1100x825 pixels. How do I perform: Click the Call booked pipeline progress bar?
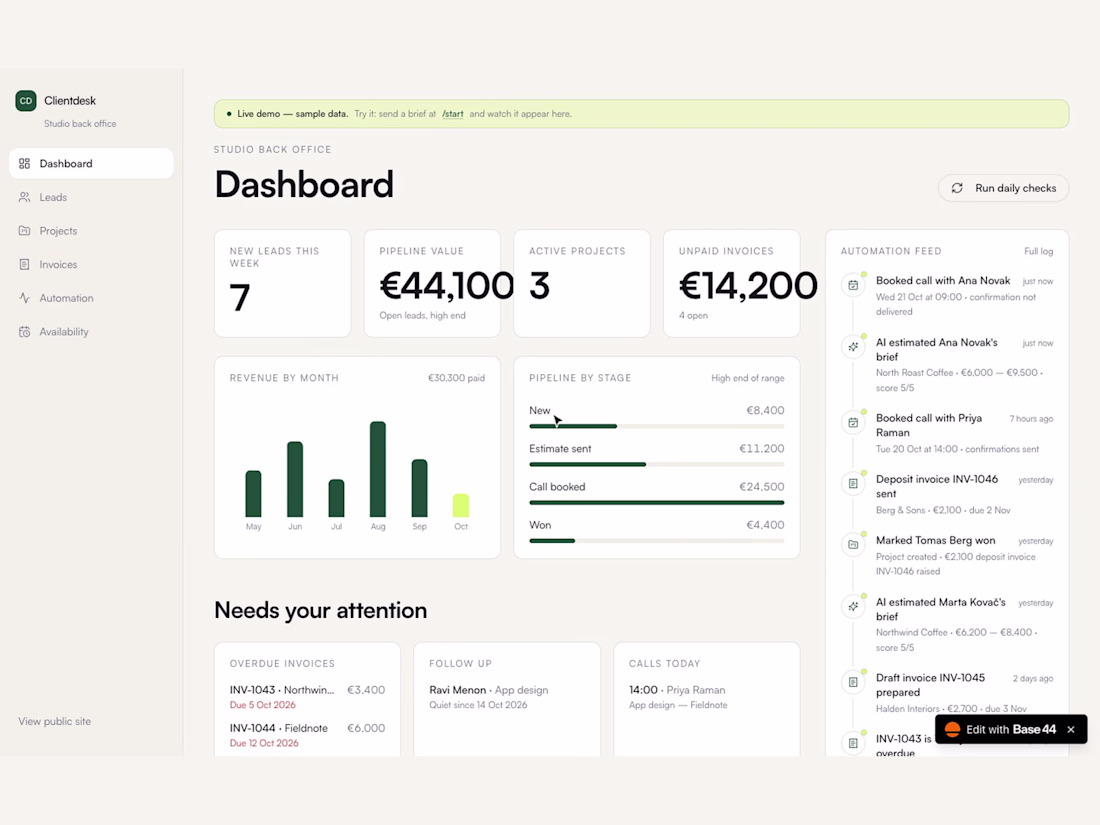pos(657,503)
